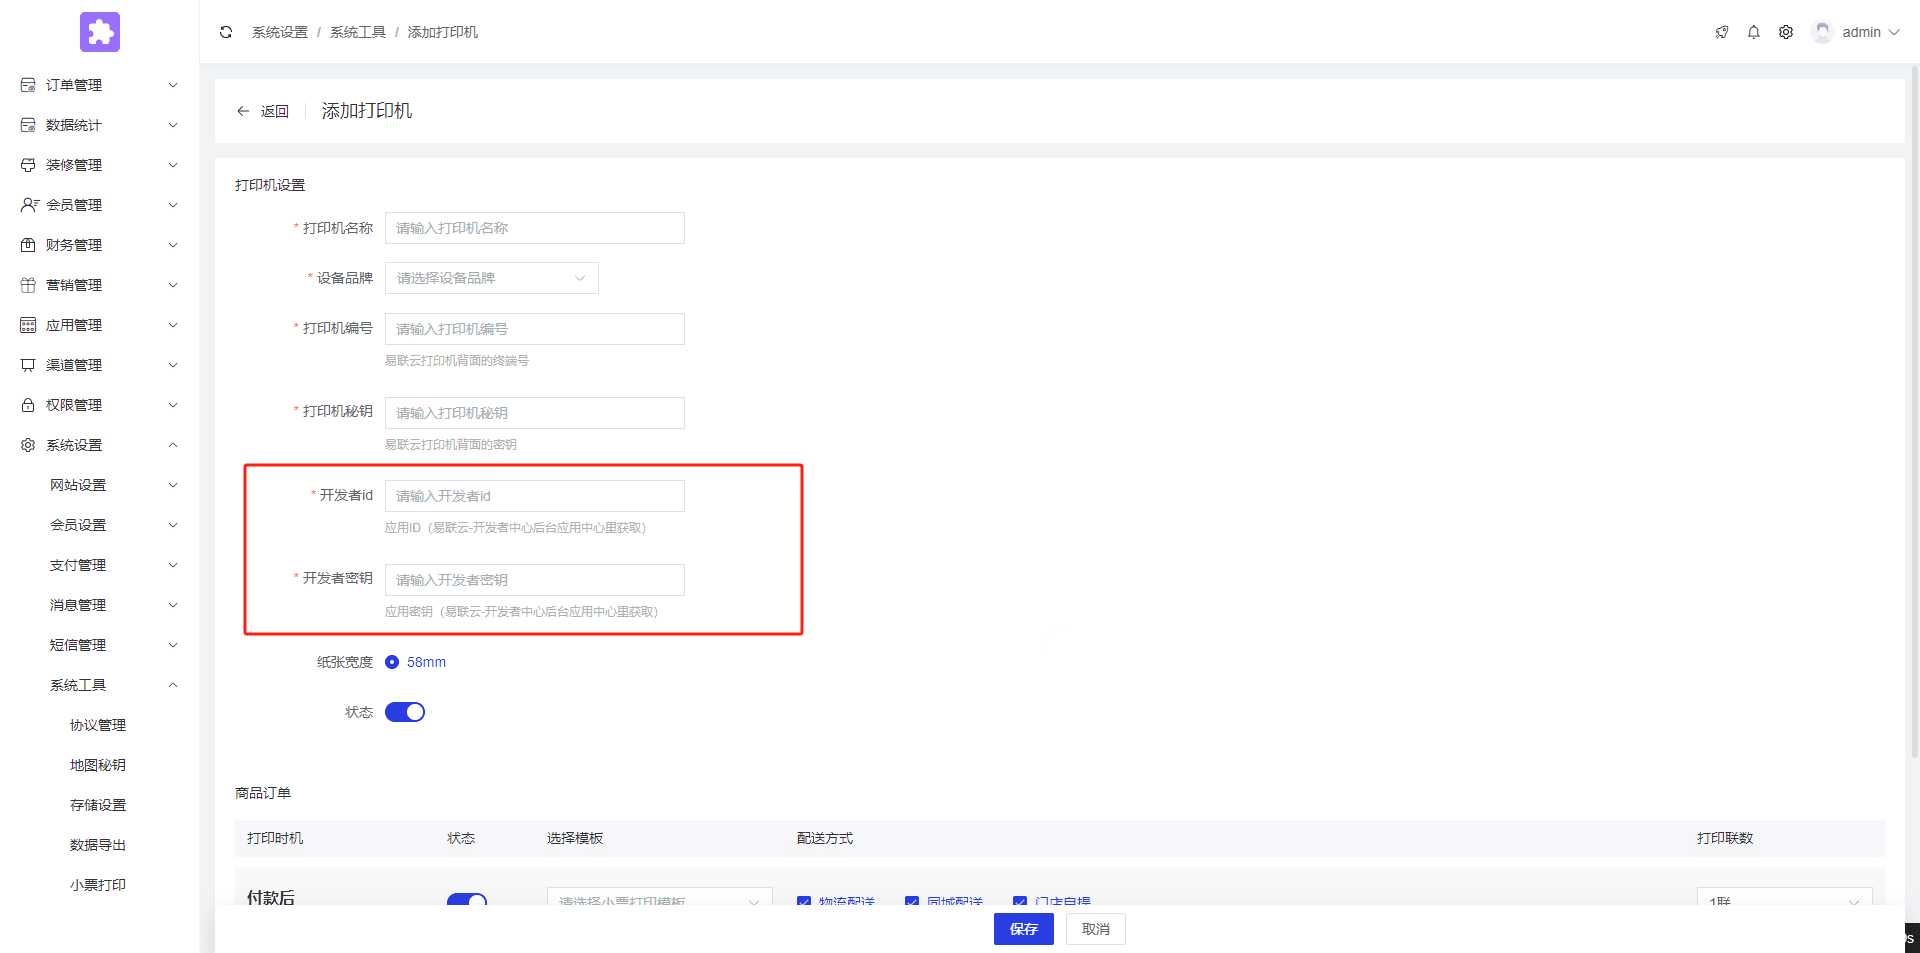Image resolution: width=1920 pixels, height=953 pixels.
Task: Open 小票打印 menu item
Action: (x=98, y=885)
